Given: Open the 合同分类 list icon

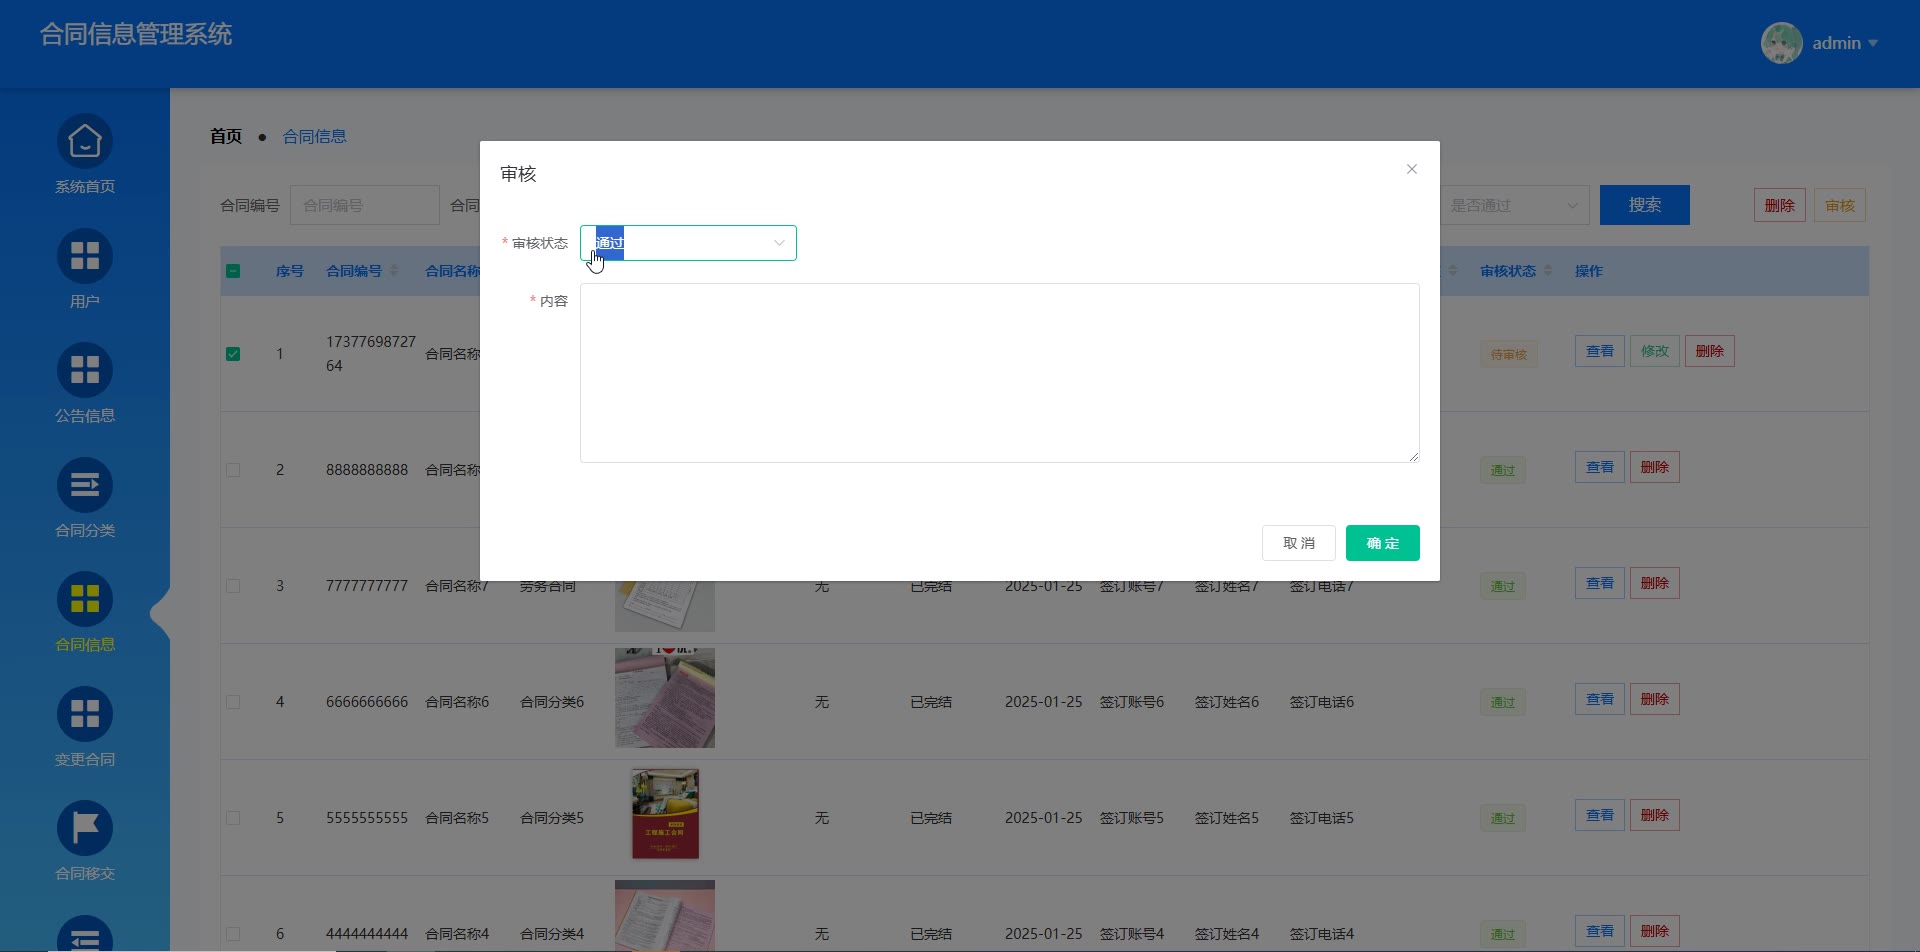Looking at the screenshot, I should pos(85,486).
